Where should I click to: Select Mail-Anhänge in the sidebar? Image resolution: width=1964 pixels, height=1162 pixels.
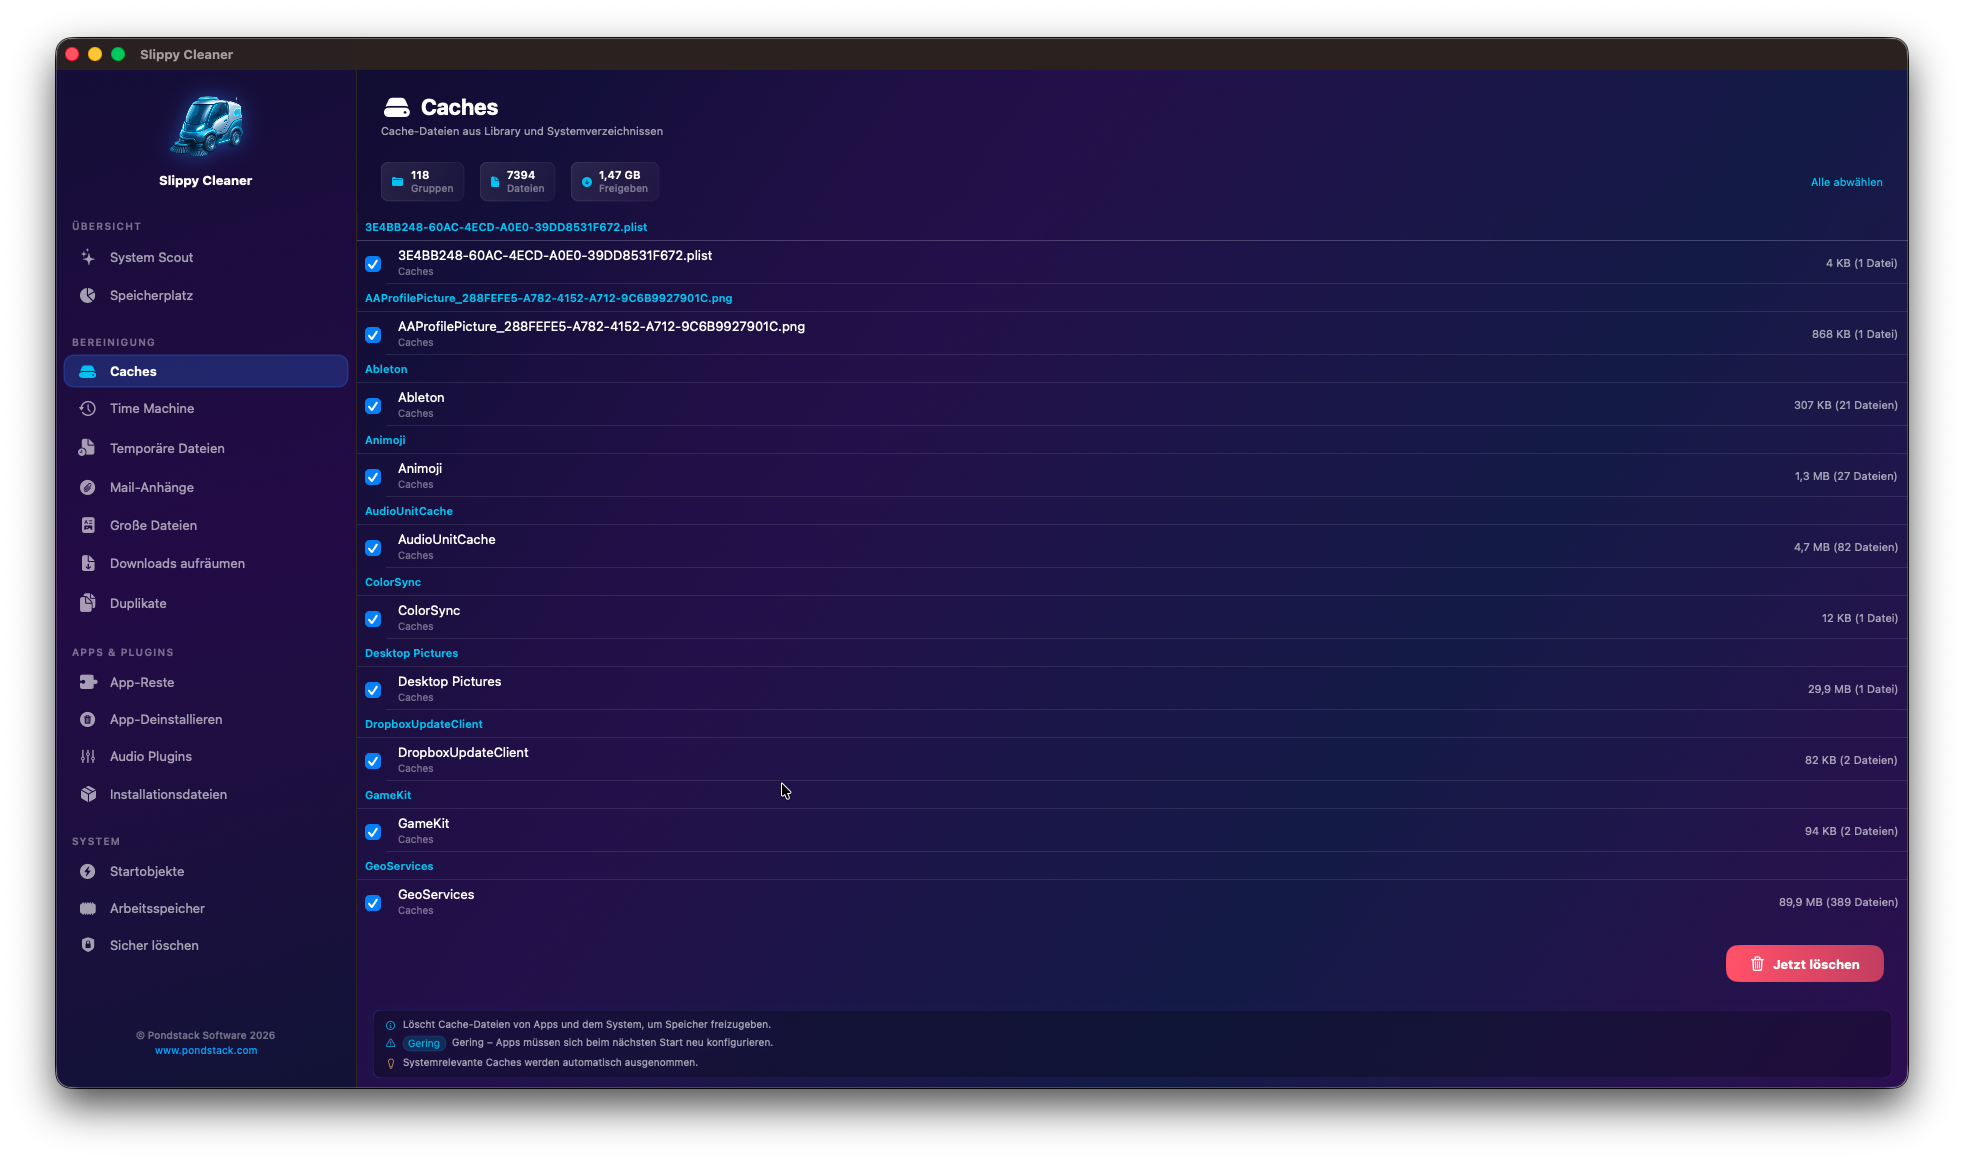tap(206, 487)
